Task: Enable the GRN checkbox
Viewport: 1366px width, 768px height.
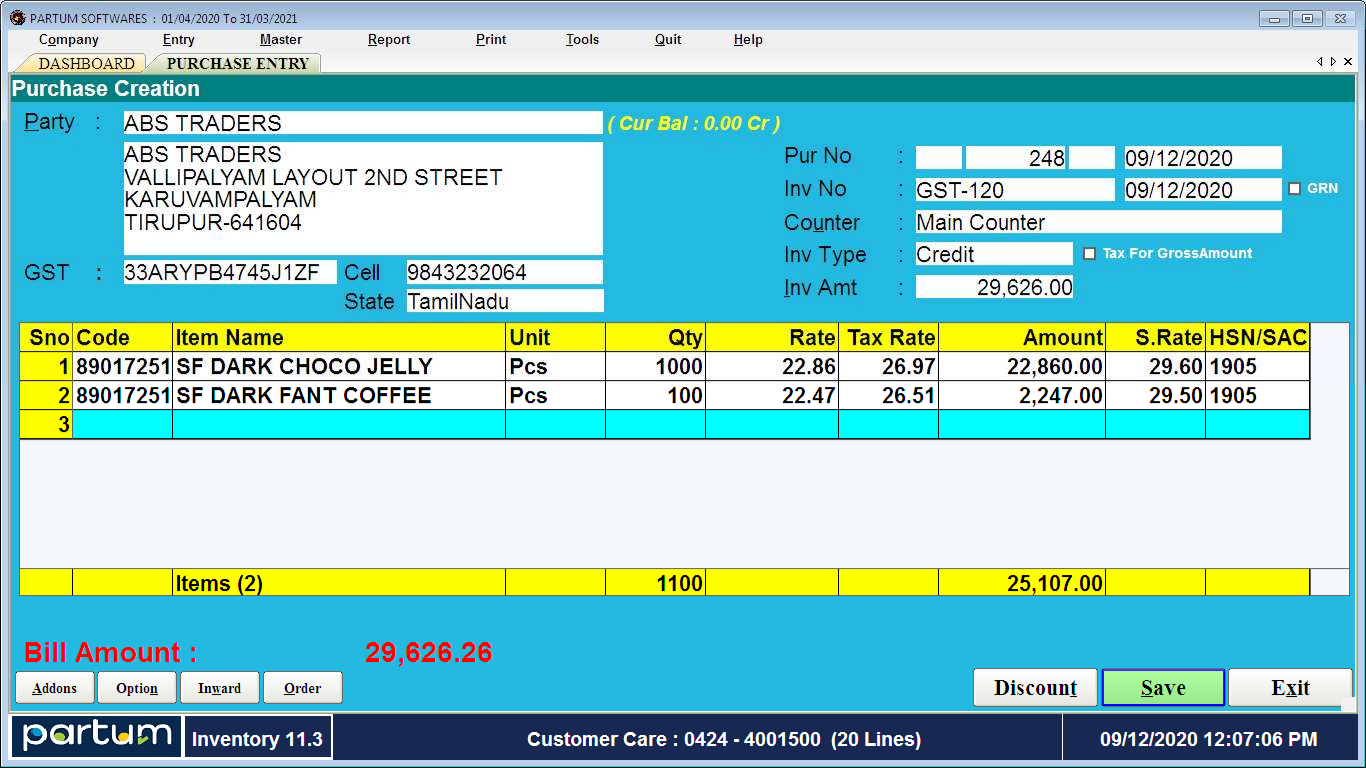Action: 1293,187
